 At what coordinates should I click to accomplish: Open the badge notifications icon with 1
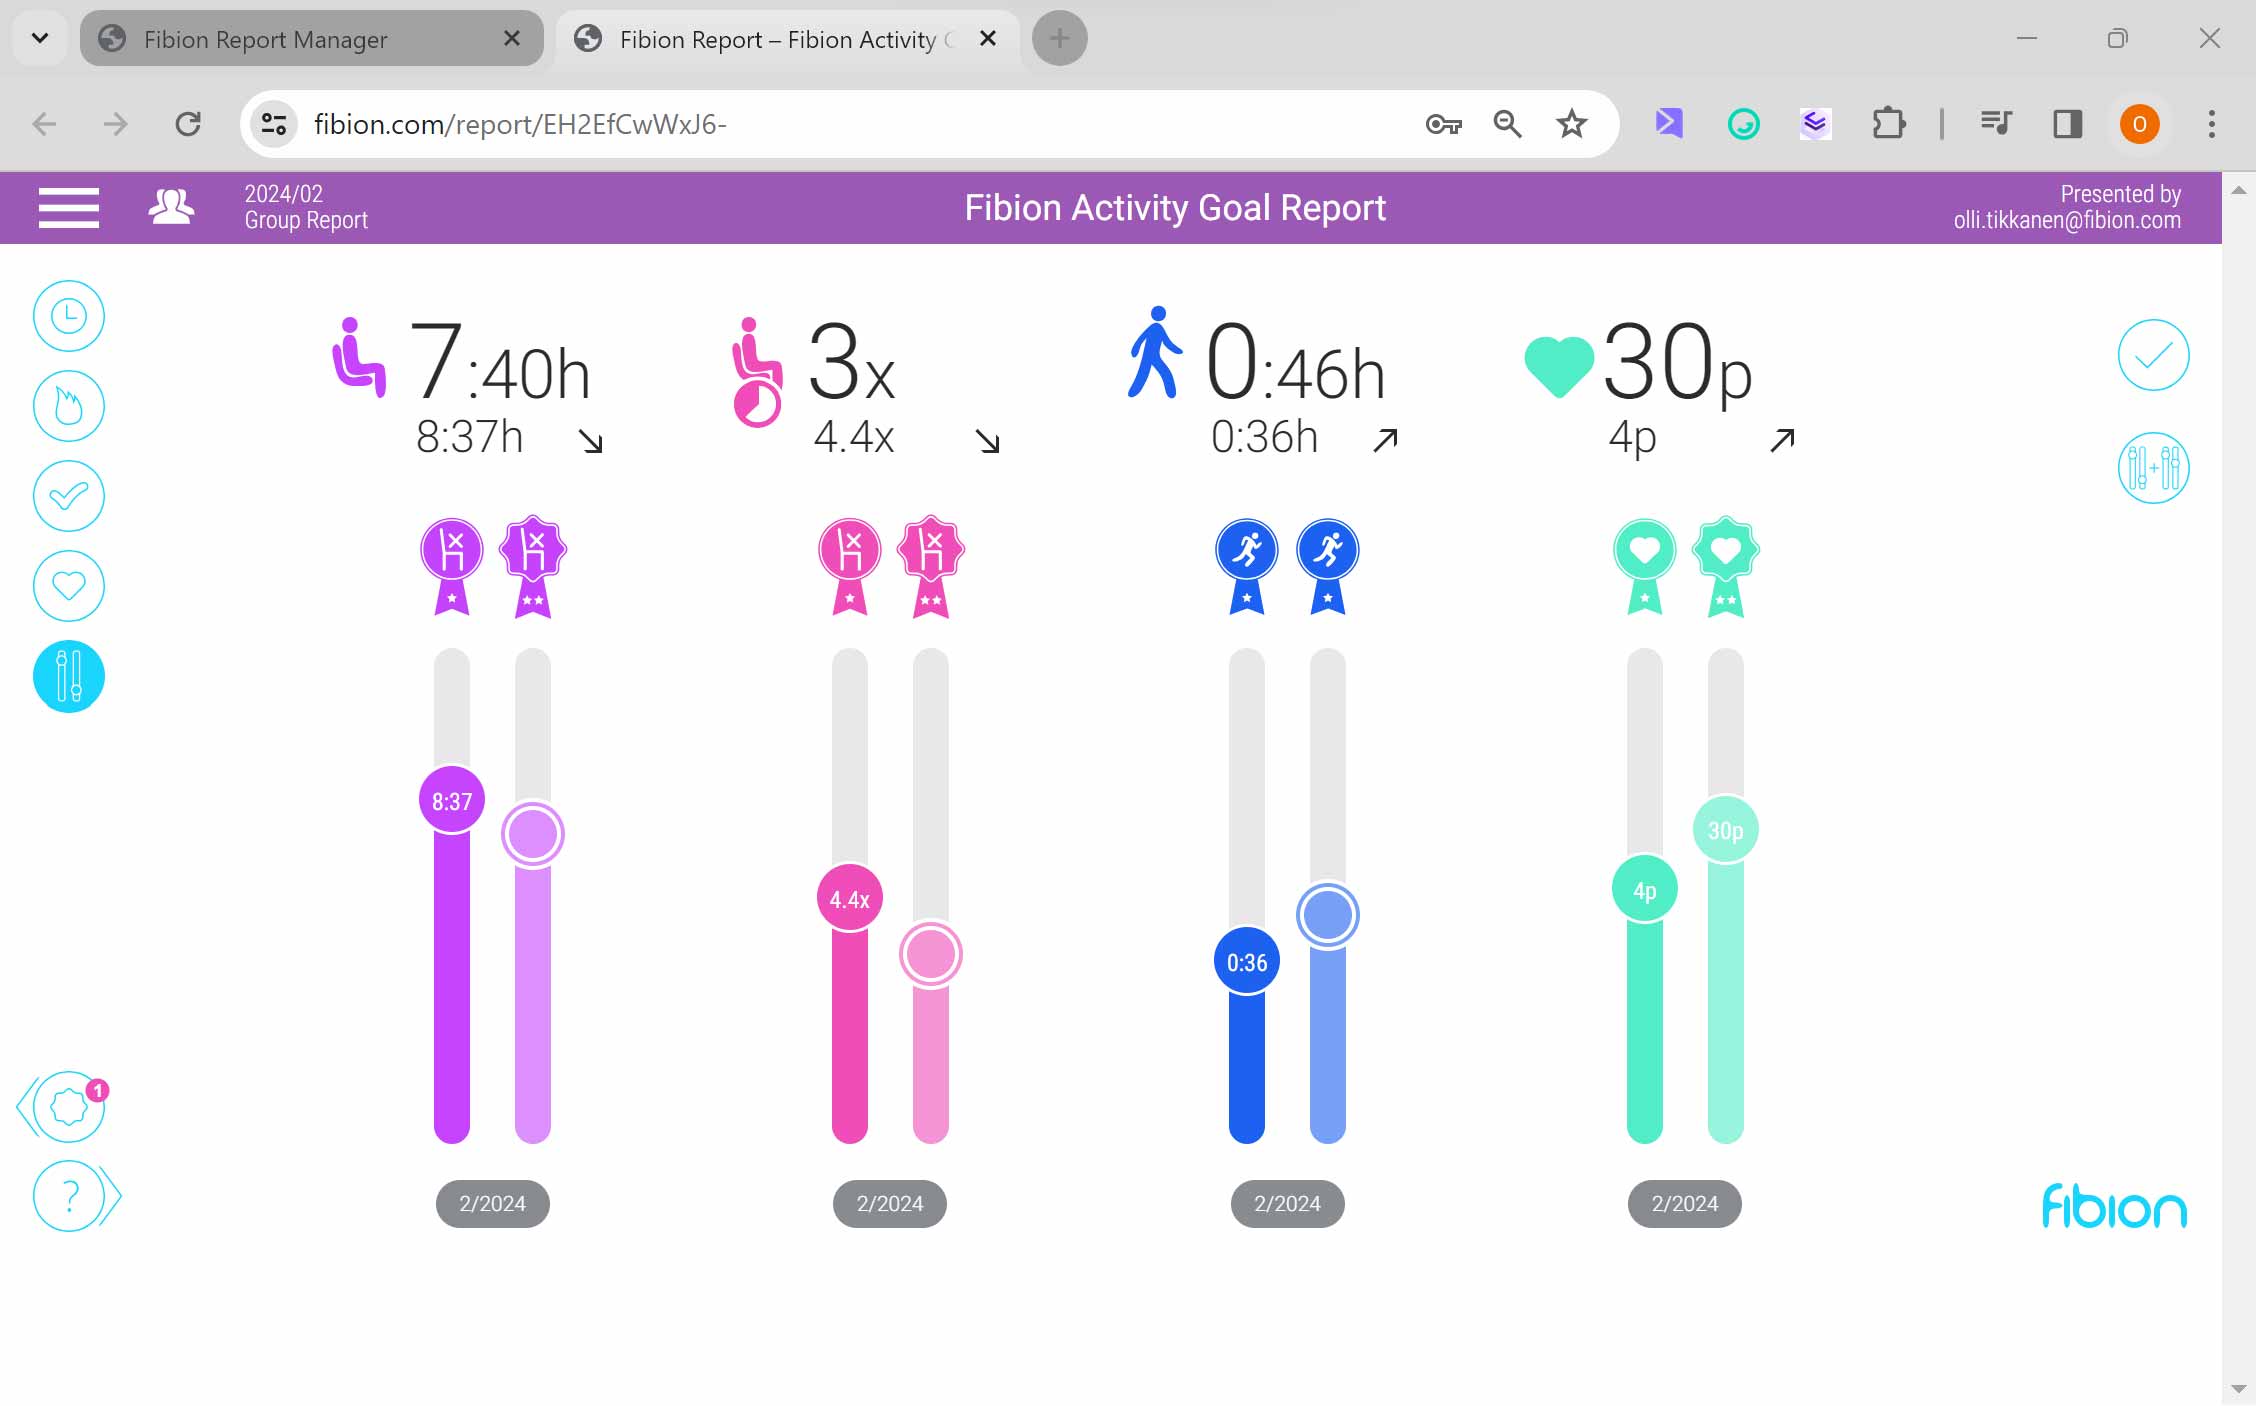coord(69,1106)
